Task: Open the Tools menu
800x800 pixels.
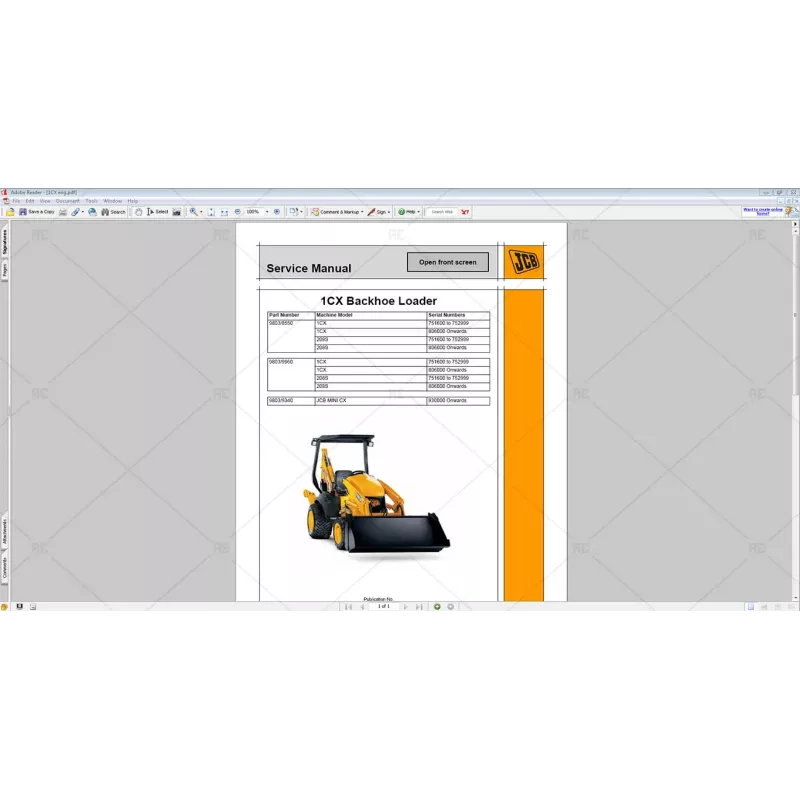Action: click(x=92, y=199)
